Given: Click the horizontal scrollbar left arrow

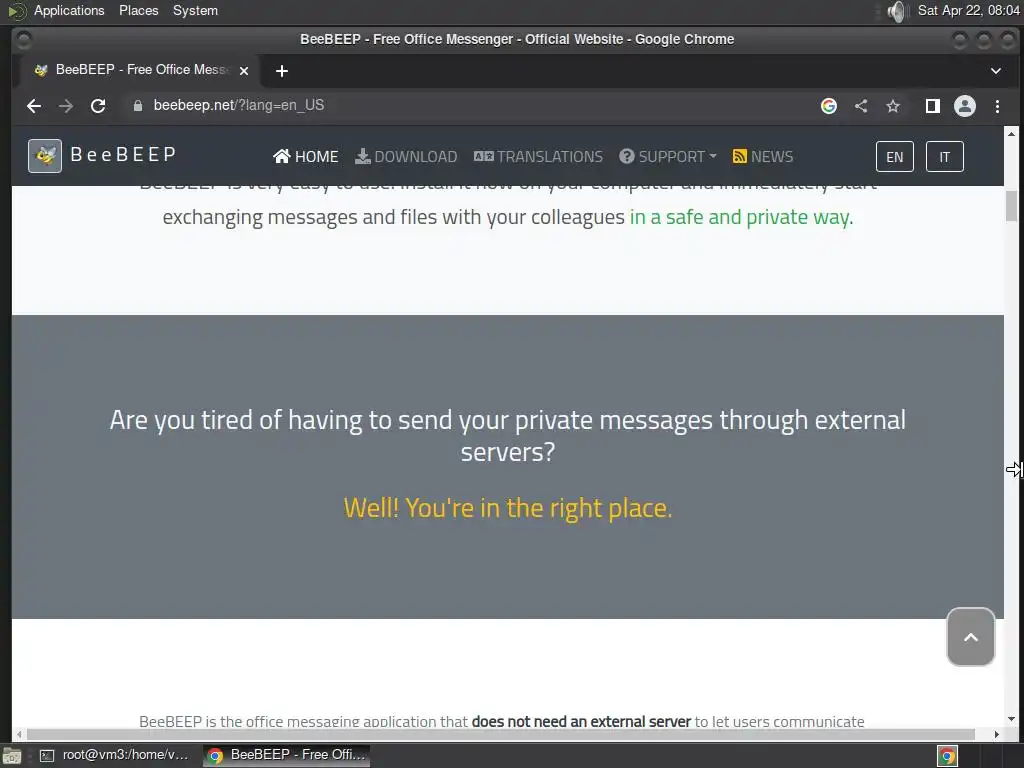Looking at the screenshot, I should 19,735.
